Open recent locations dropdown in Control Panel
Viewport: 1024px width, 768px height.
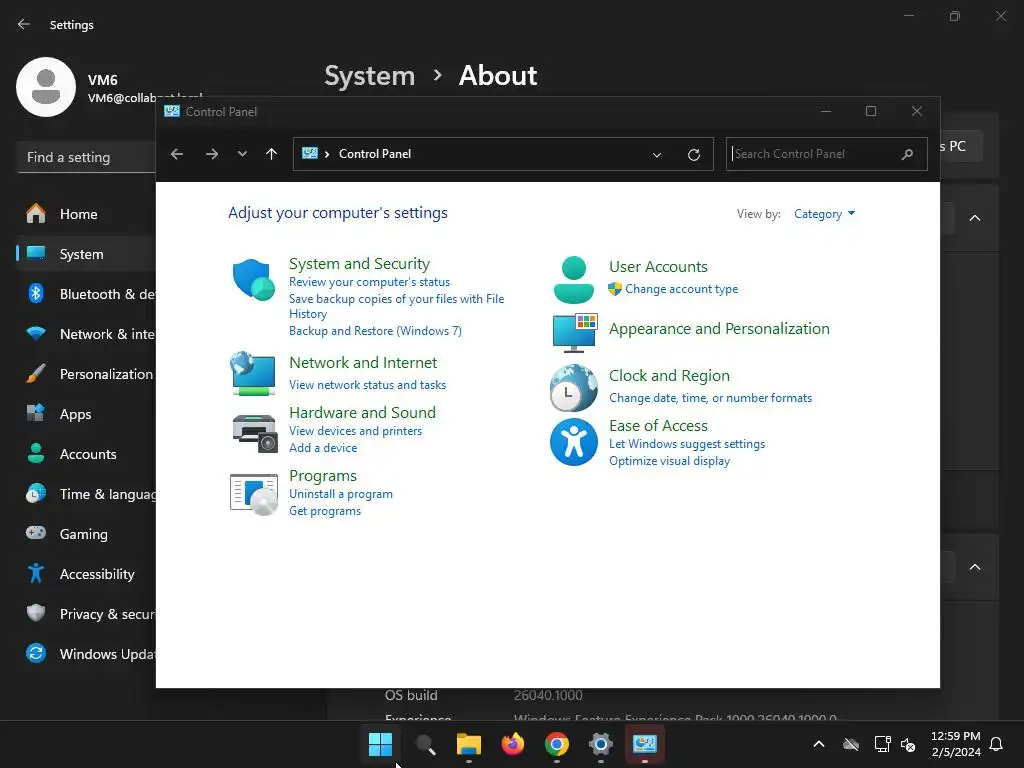tap(242, 154)
